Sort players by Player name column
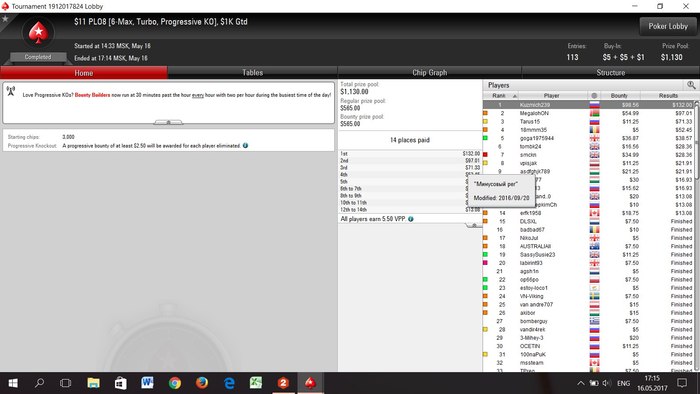700x394 pixels. (x=552, y=95)
